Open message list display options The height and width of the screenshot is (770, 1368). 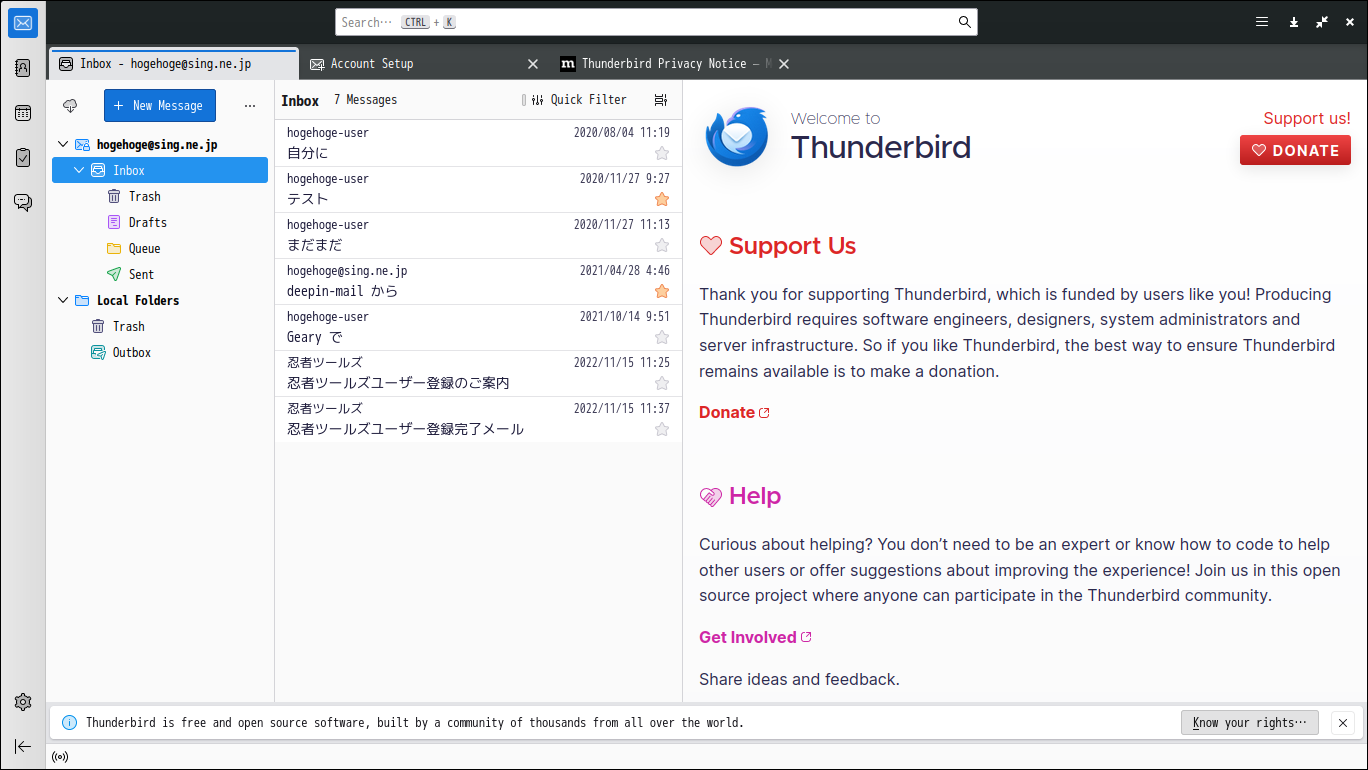click(x=660, y=100)
